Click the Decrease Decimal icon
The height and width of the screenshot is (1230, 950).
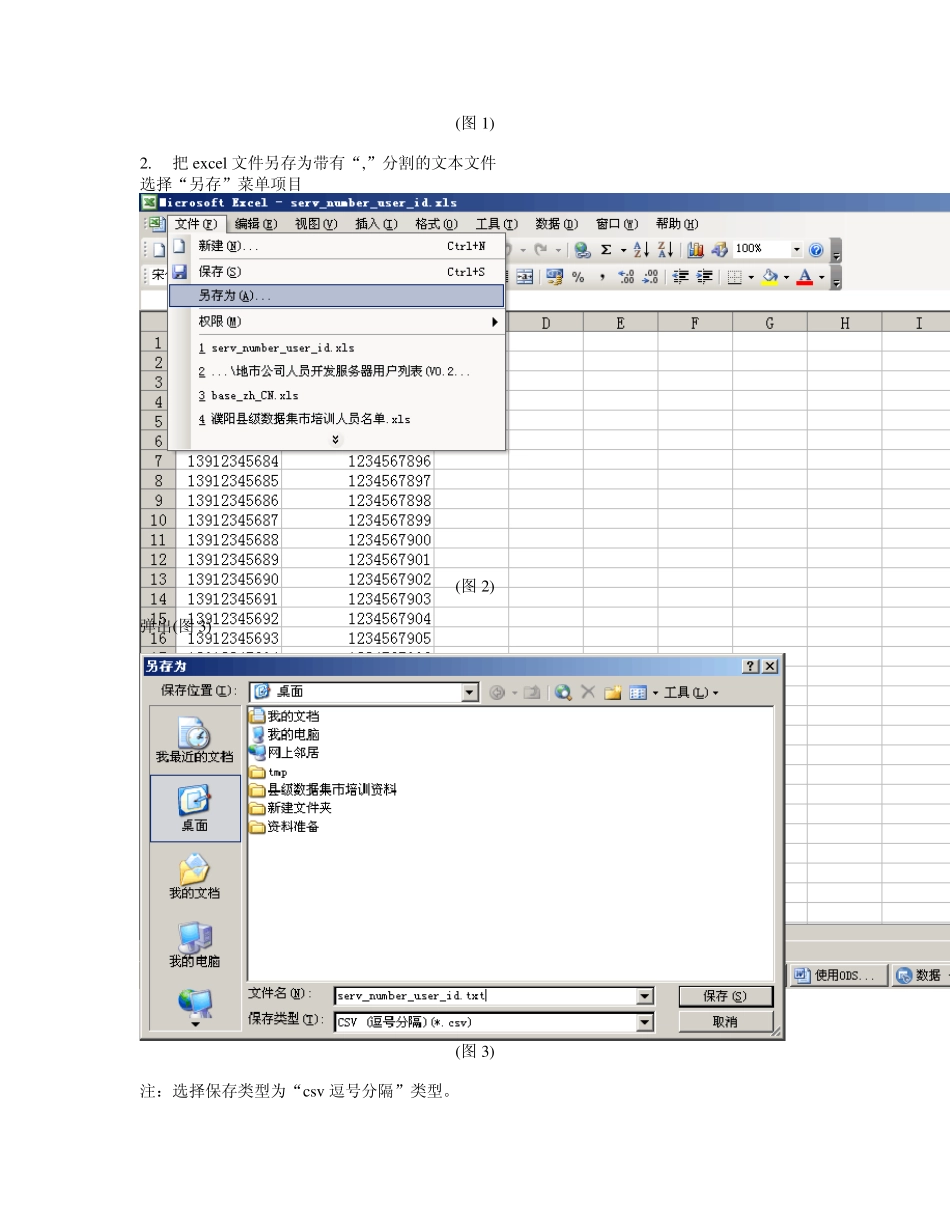[651, 277]
